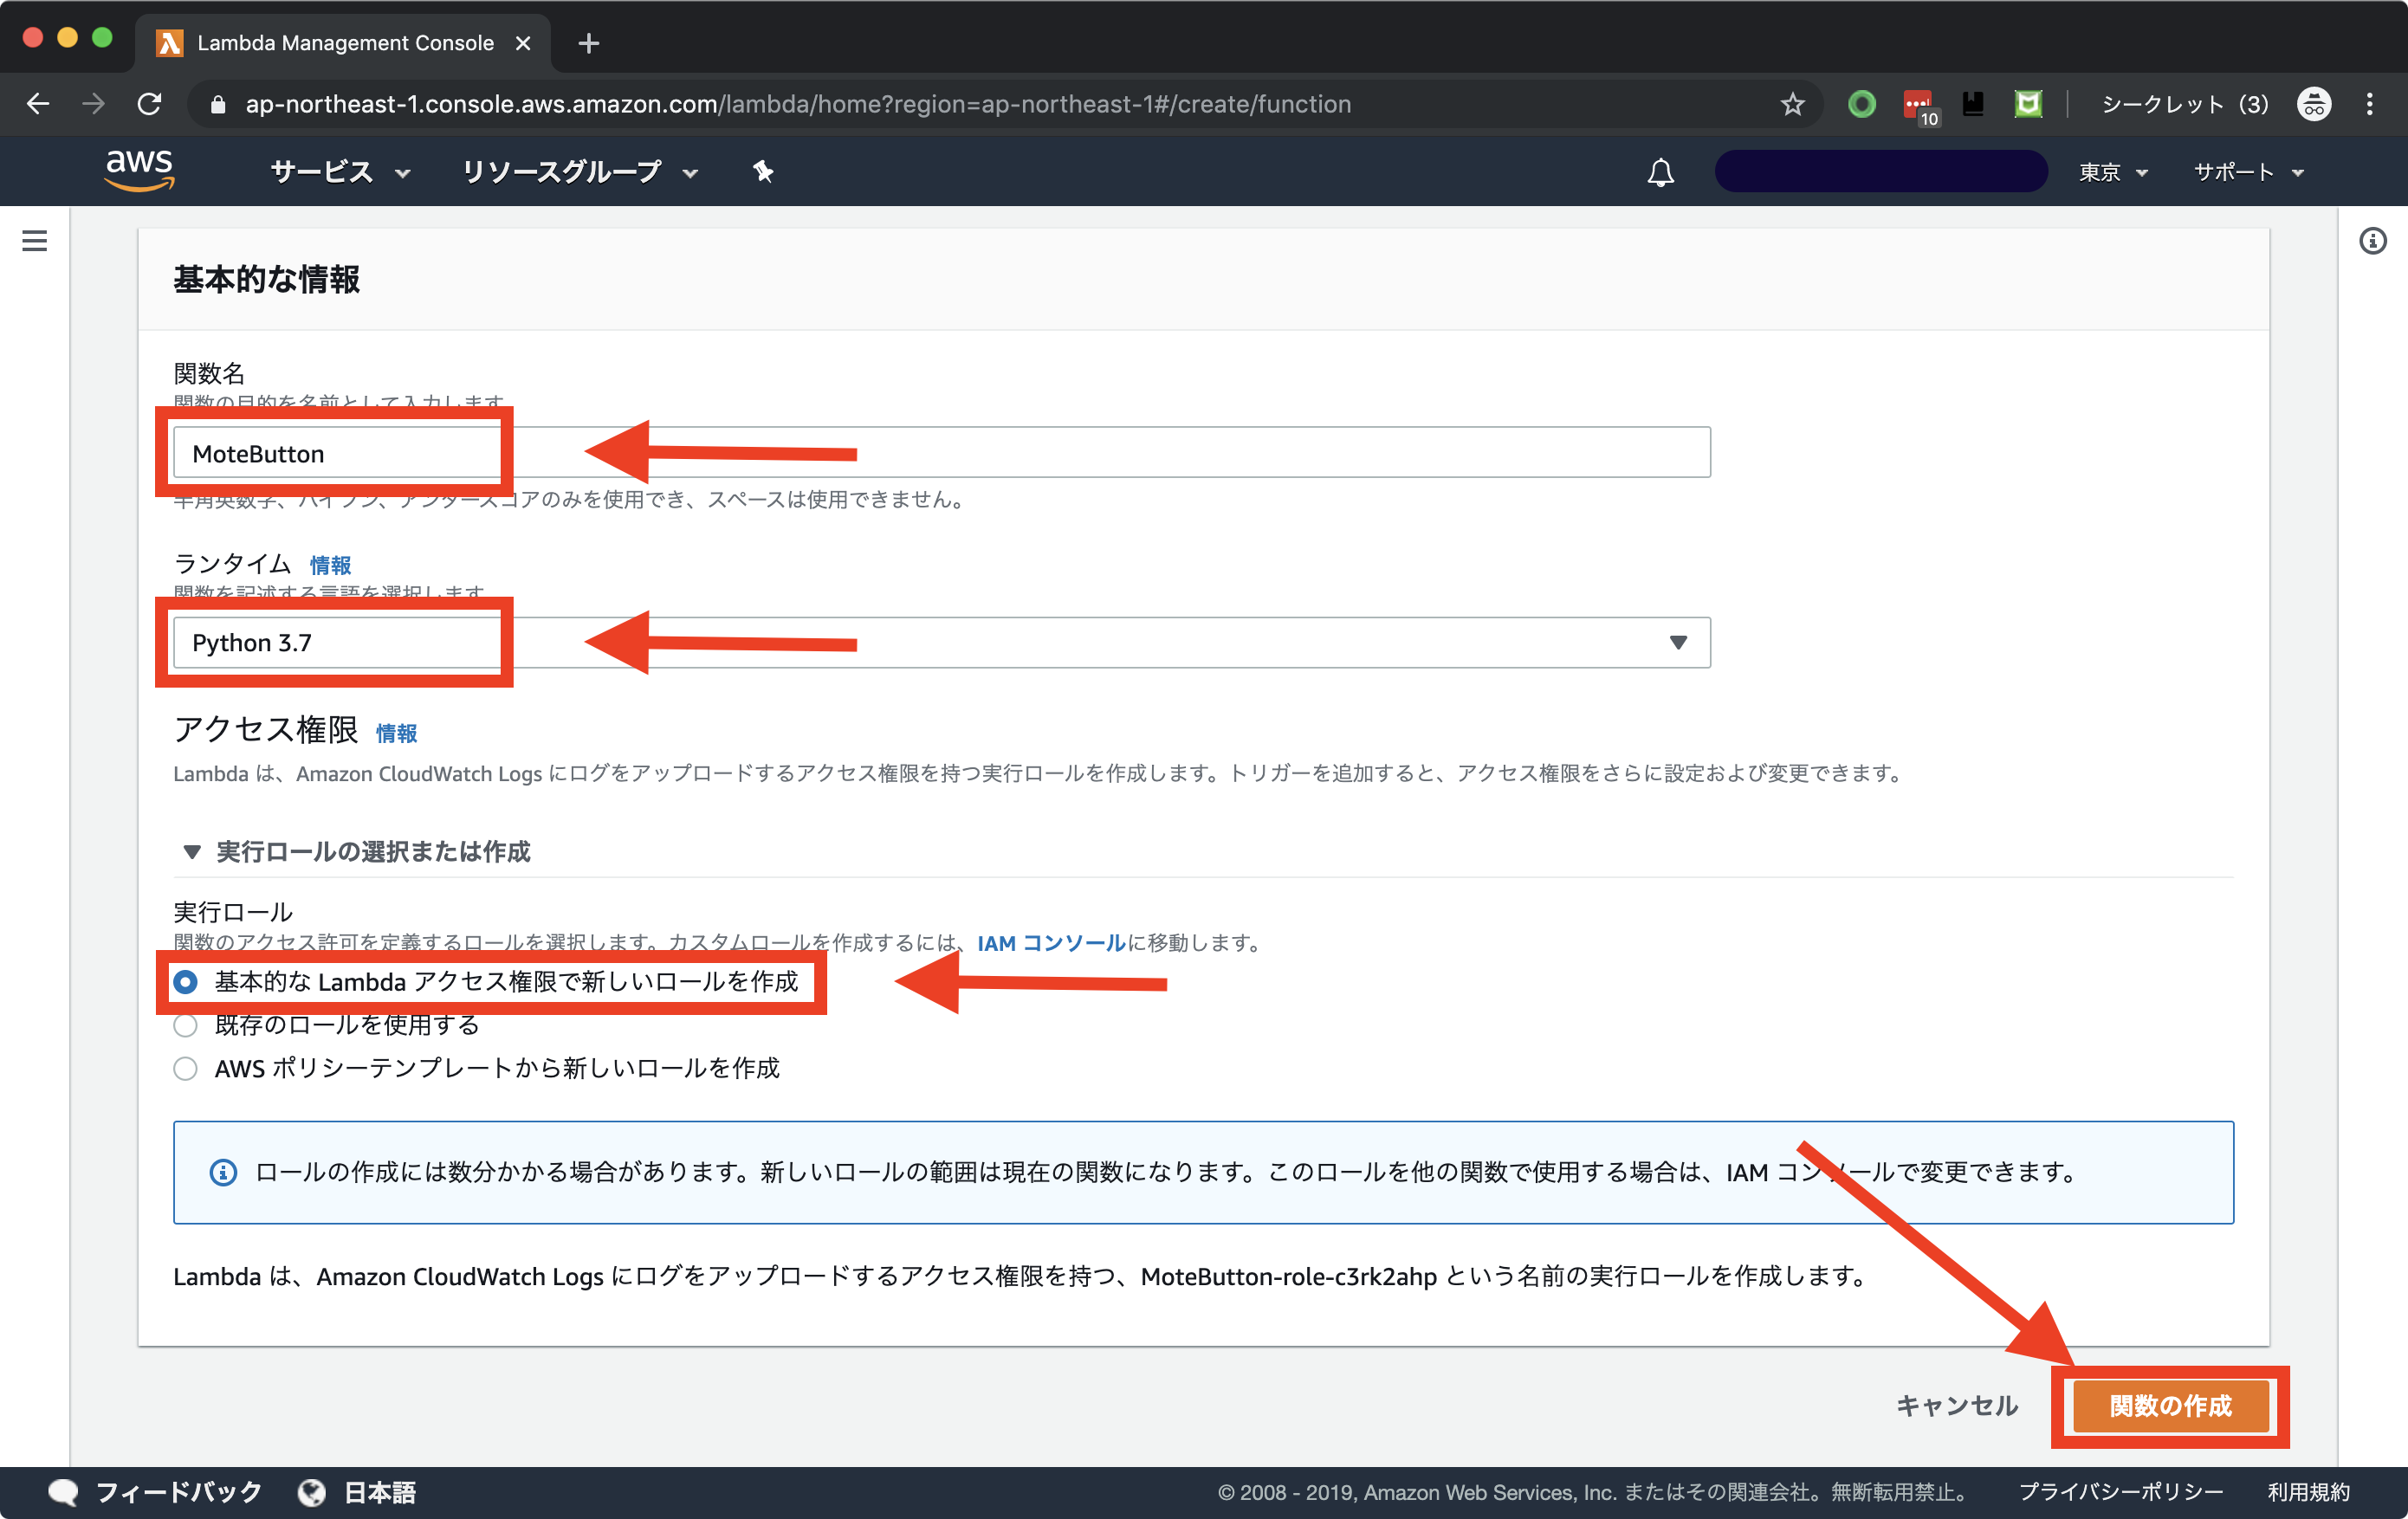Click the AWS logo home icon
This screenshot has height=1519, width=2408.
point(139,171)
